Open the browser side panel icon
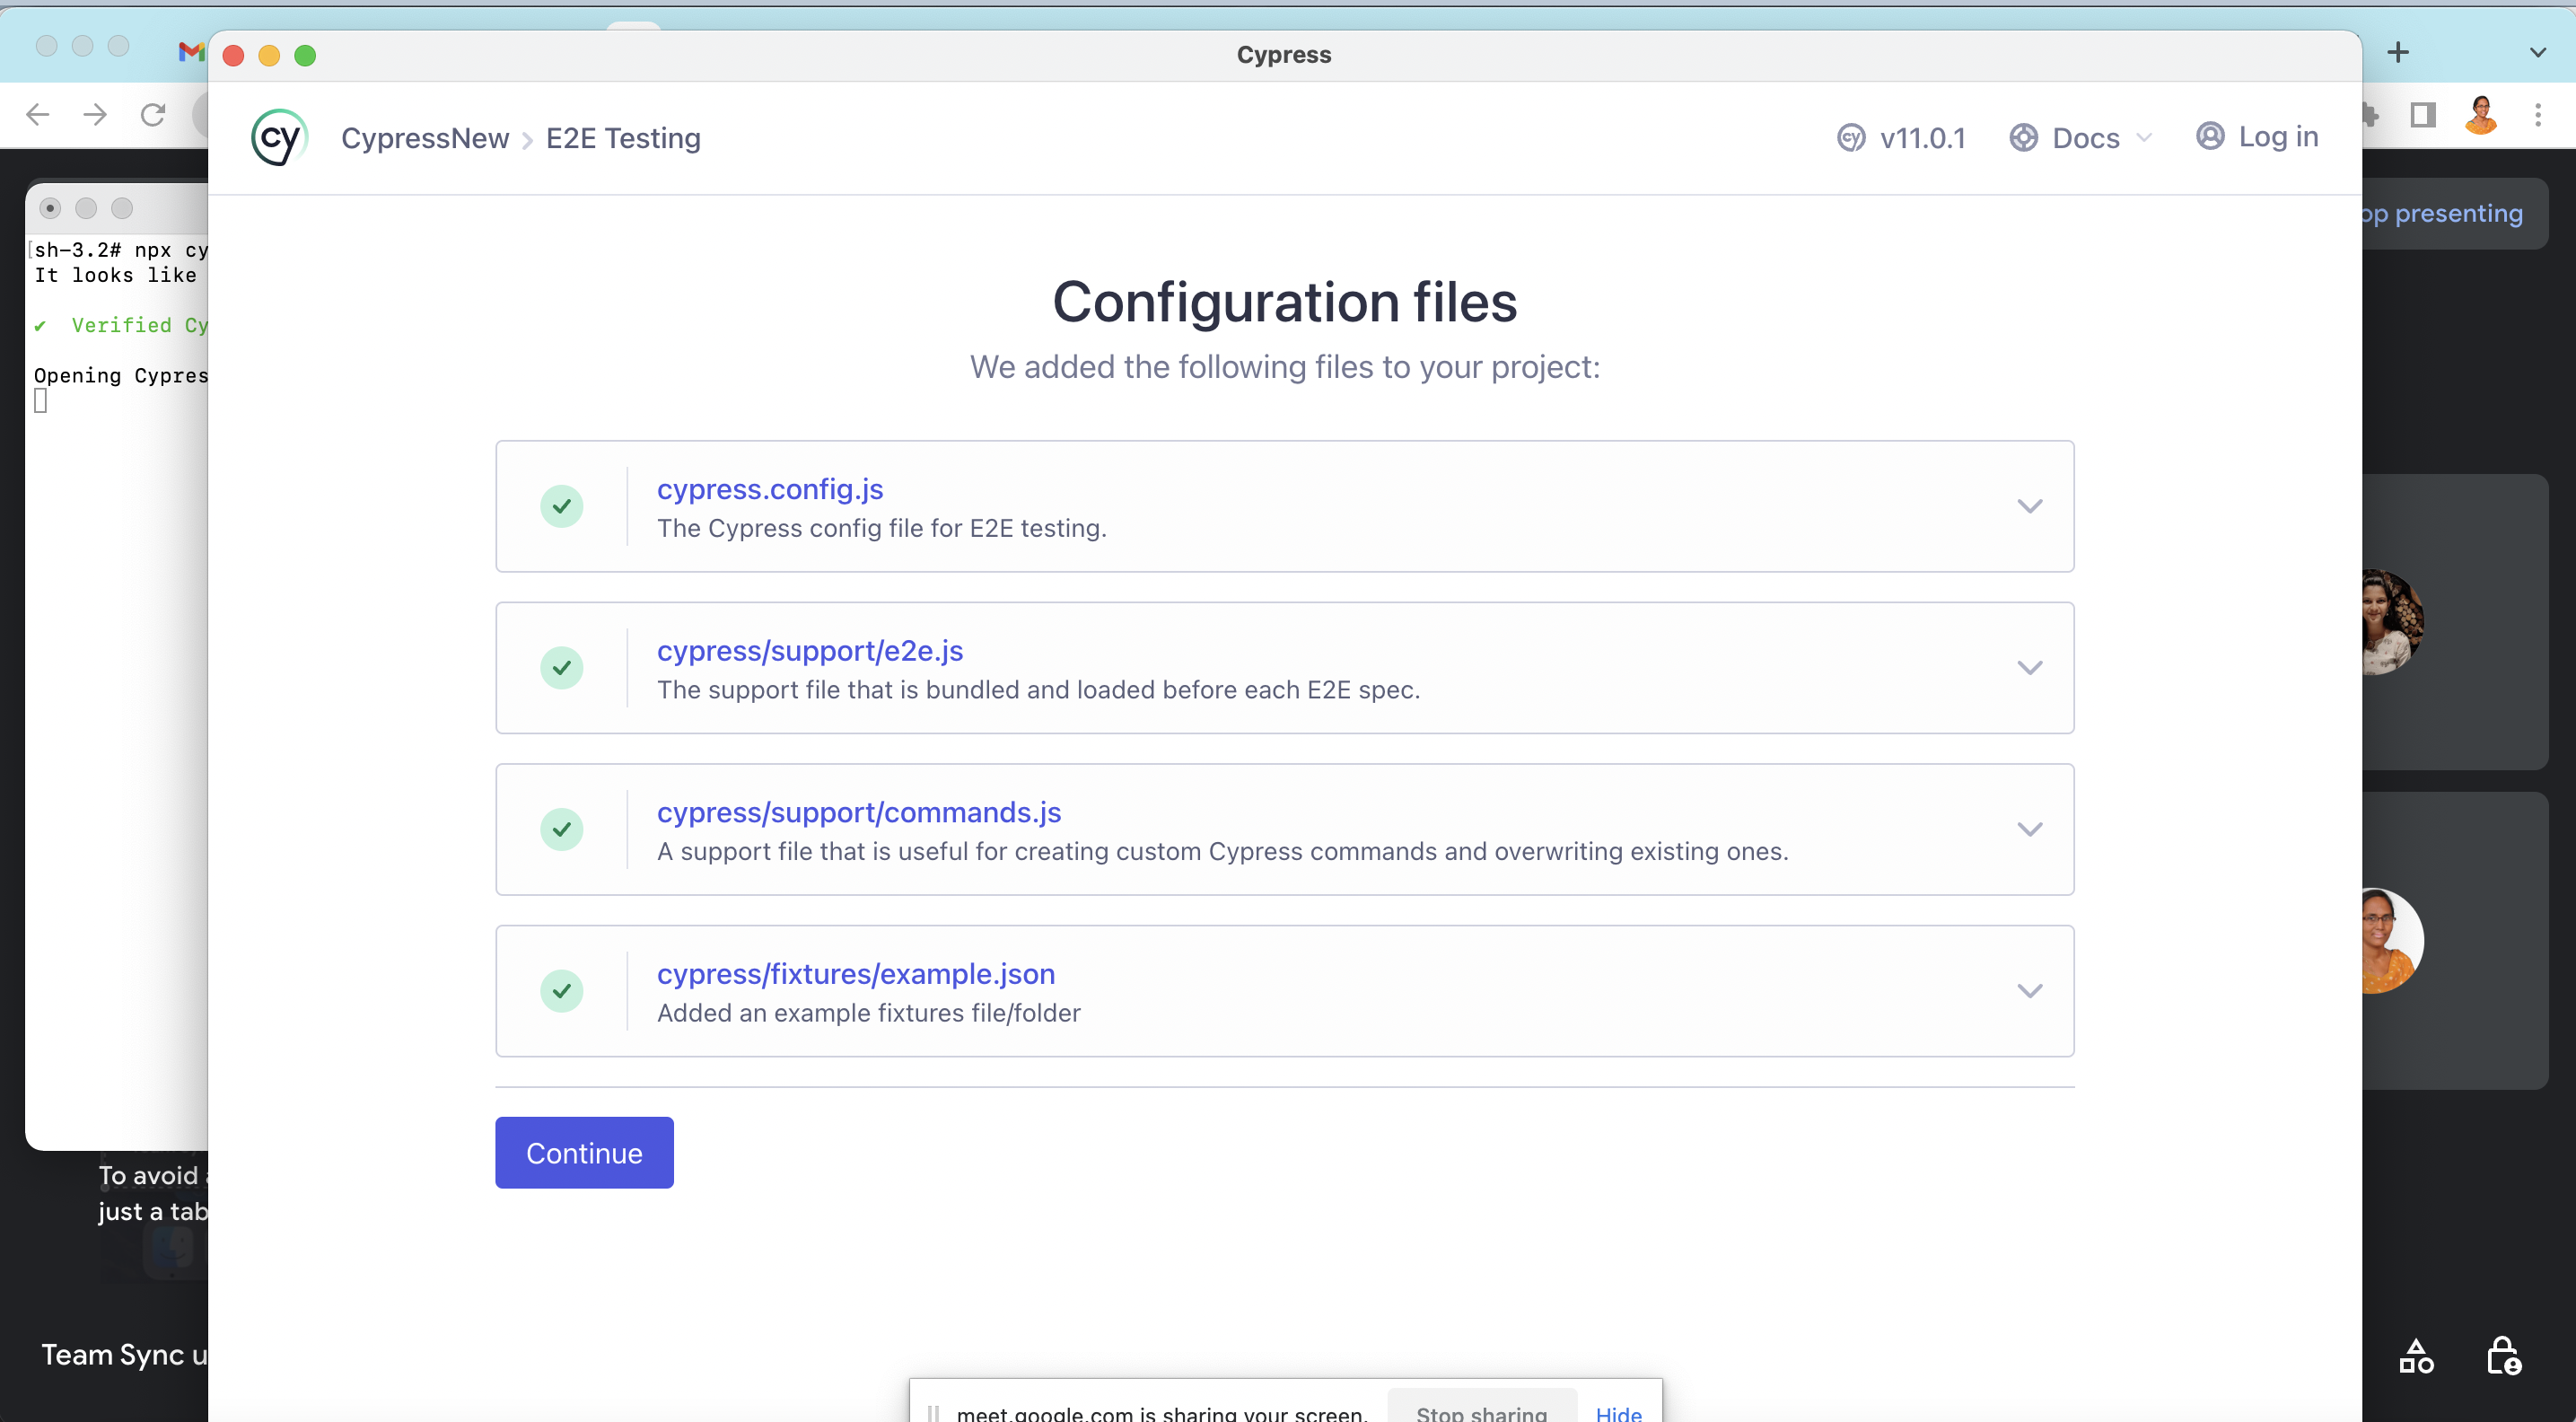The width and height of the screenshot is (2576, 1422). coord(2423,115)
